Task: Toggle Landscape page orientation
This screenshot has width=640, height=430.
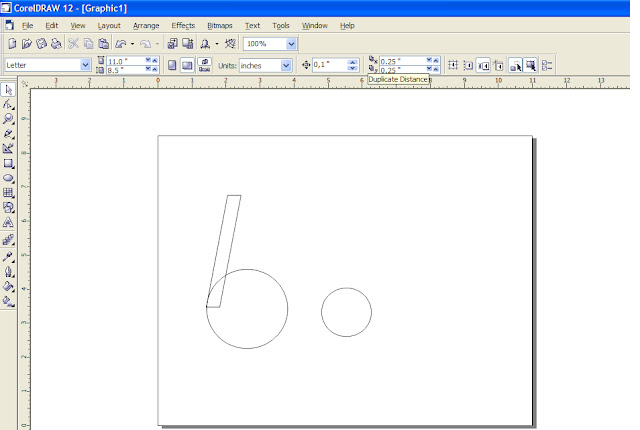Action: 187,65
